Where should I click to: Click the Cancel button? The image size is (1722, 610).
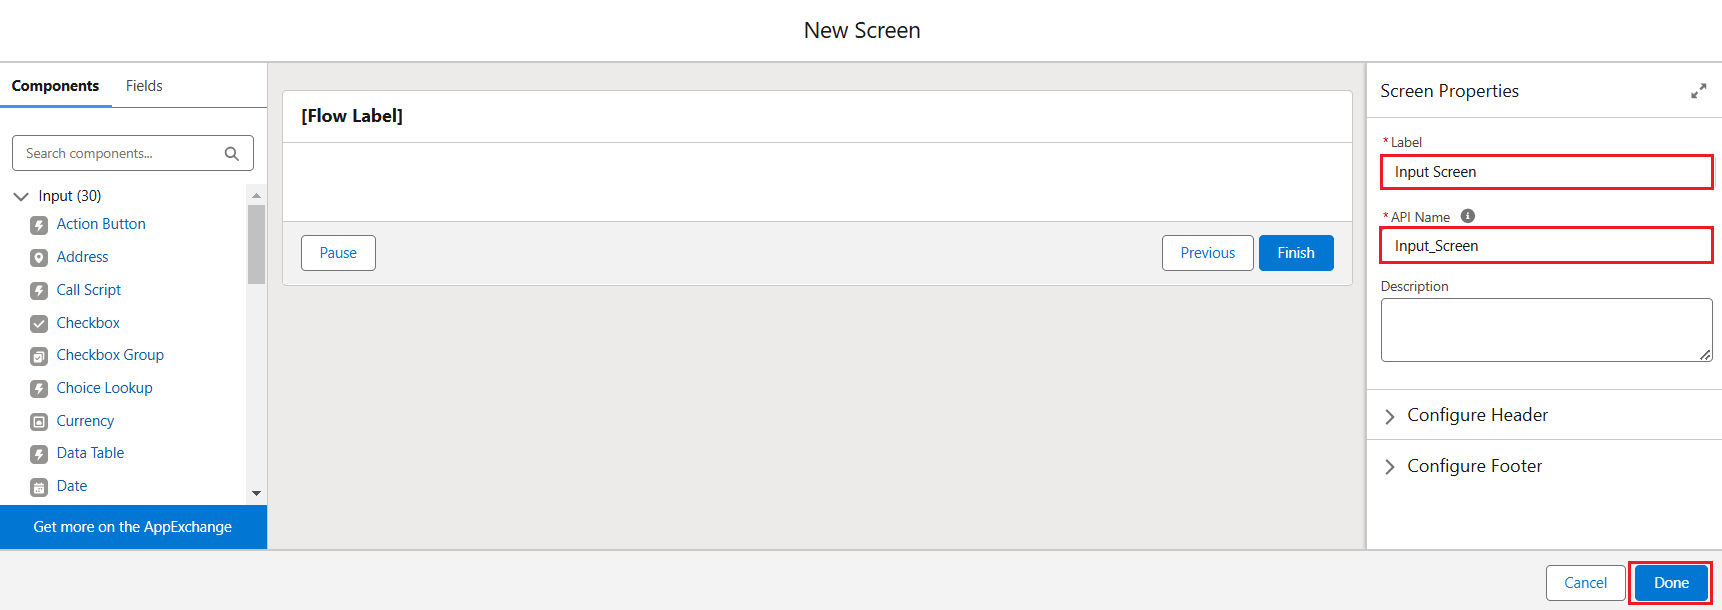coord(1586,583)
